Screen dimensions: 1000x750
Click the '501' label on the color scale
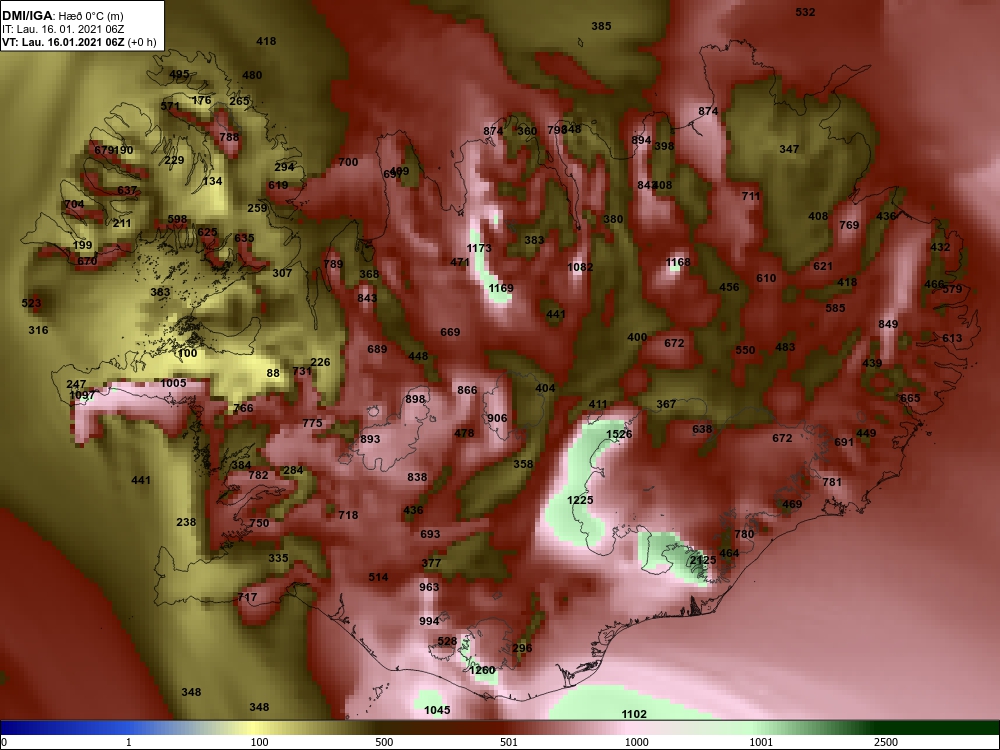[x=508, y=742]
